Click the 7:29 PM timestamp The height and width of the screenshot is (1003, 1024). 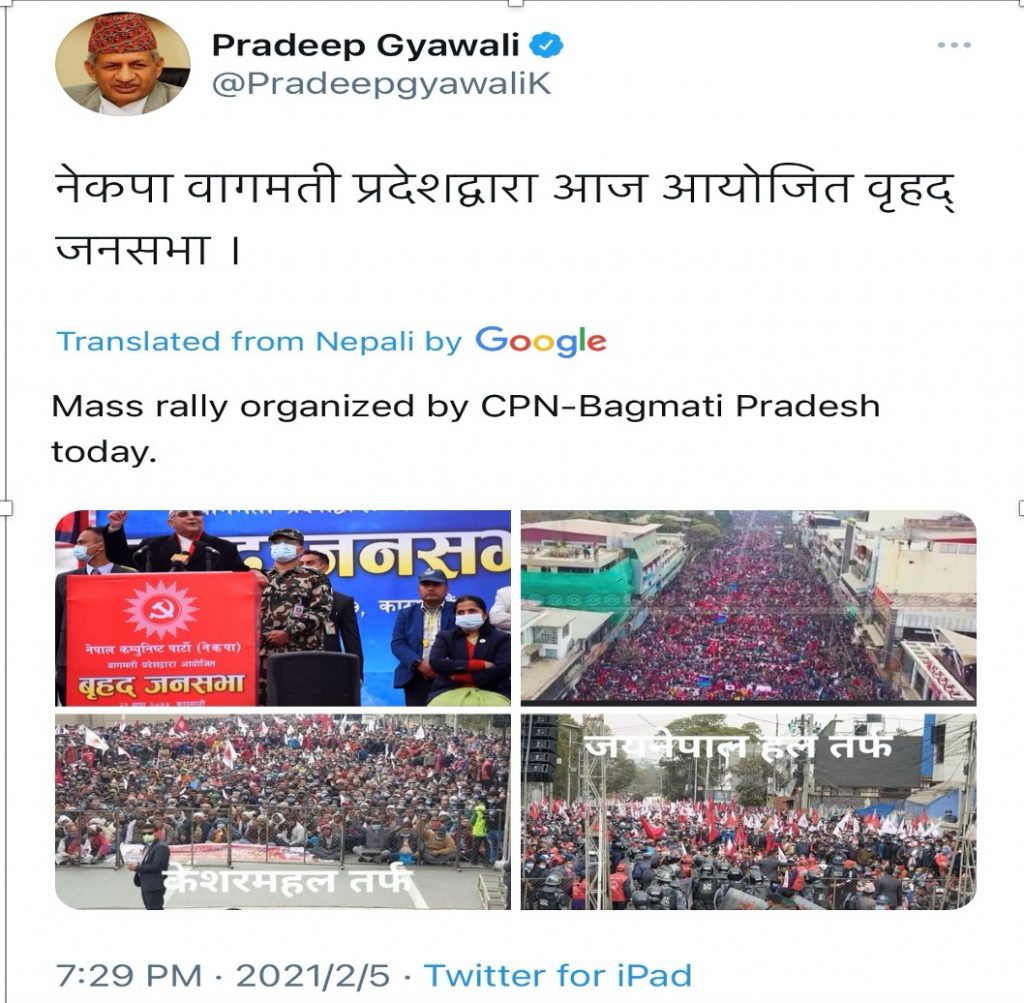(x=129, y=976)
